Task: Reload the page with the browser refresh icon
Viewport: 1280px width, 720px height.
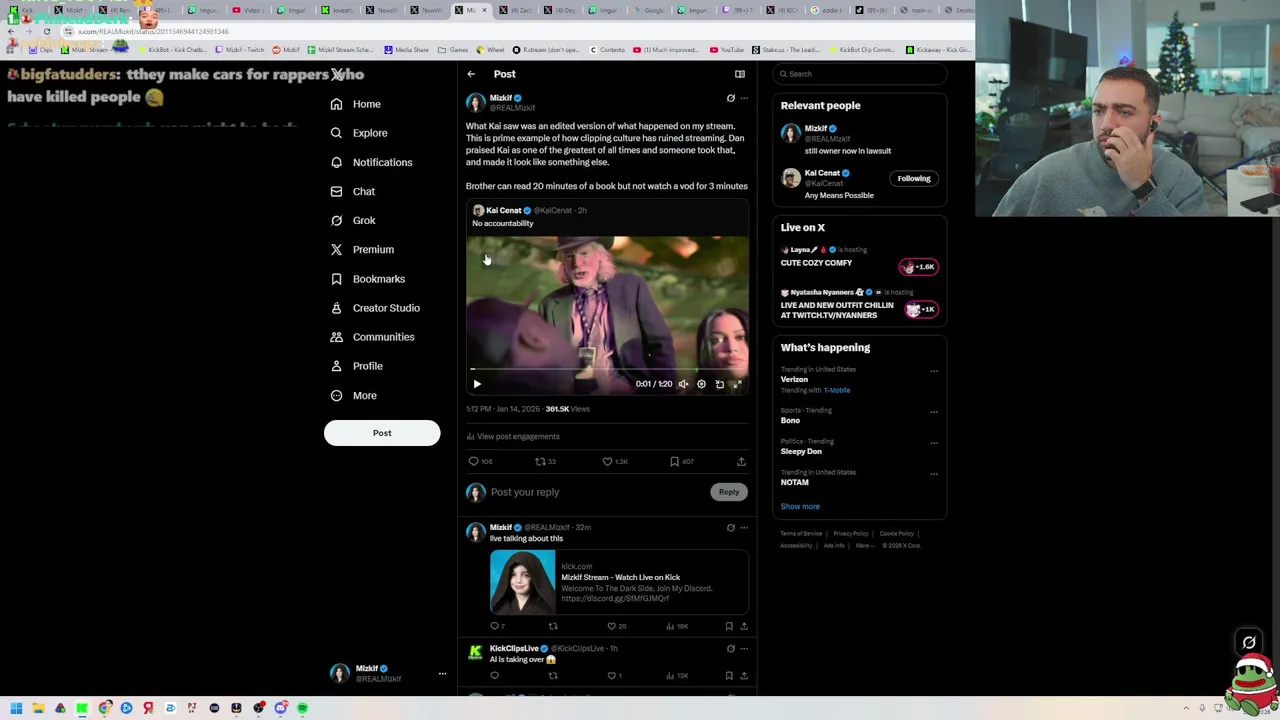Action: click(46, 32)
